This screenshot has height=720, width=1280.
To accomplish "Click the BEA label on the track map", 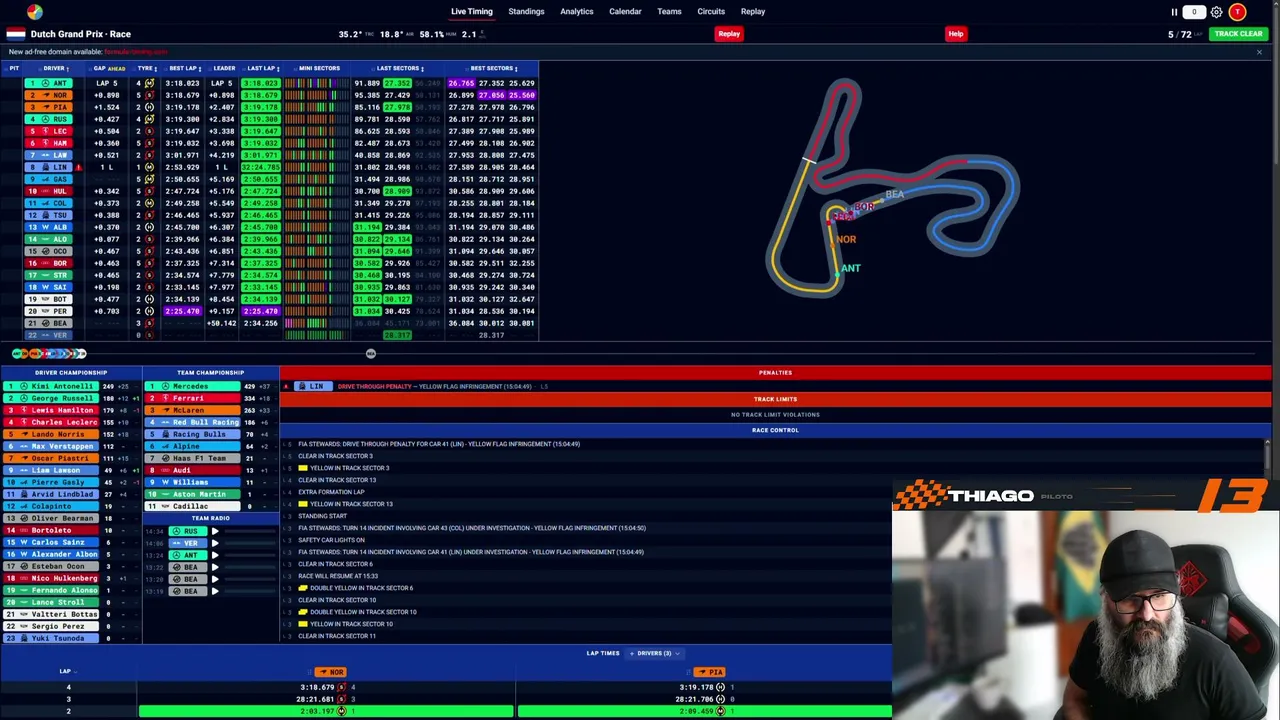I will click(x=894, y=194).
